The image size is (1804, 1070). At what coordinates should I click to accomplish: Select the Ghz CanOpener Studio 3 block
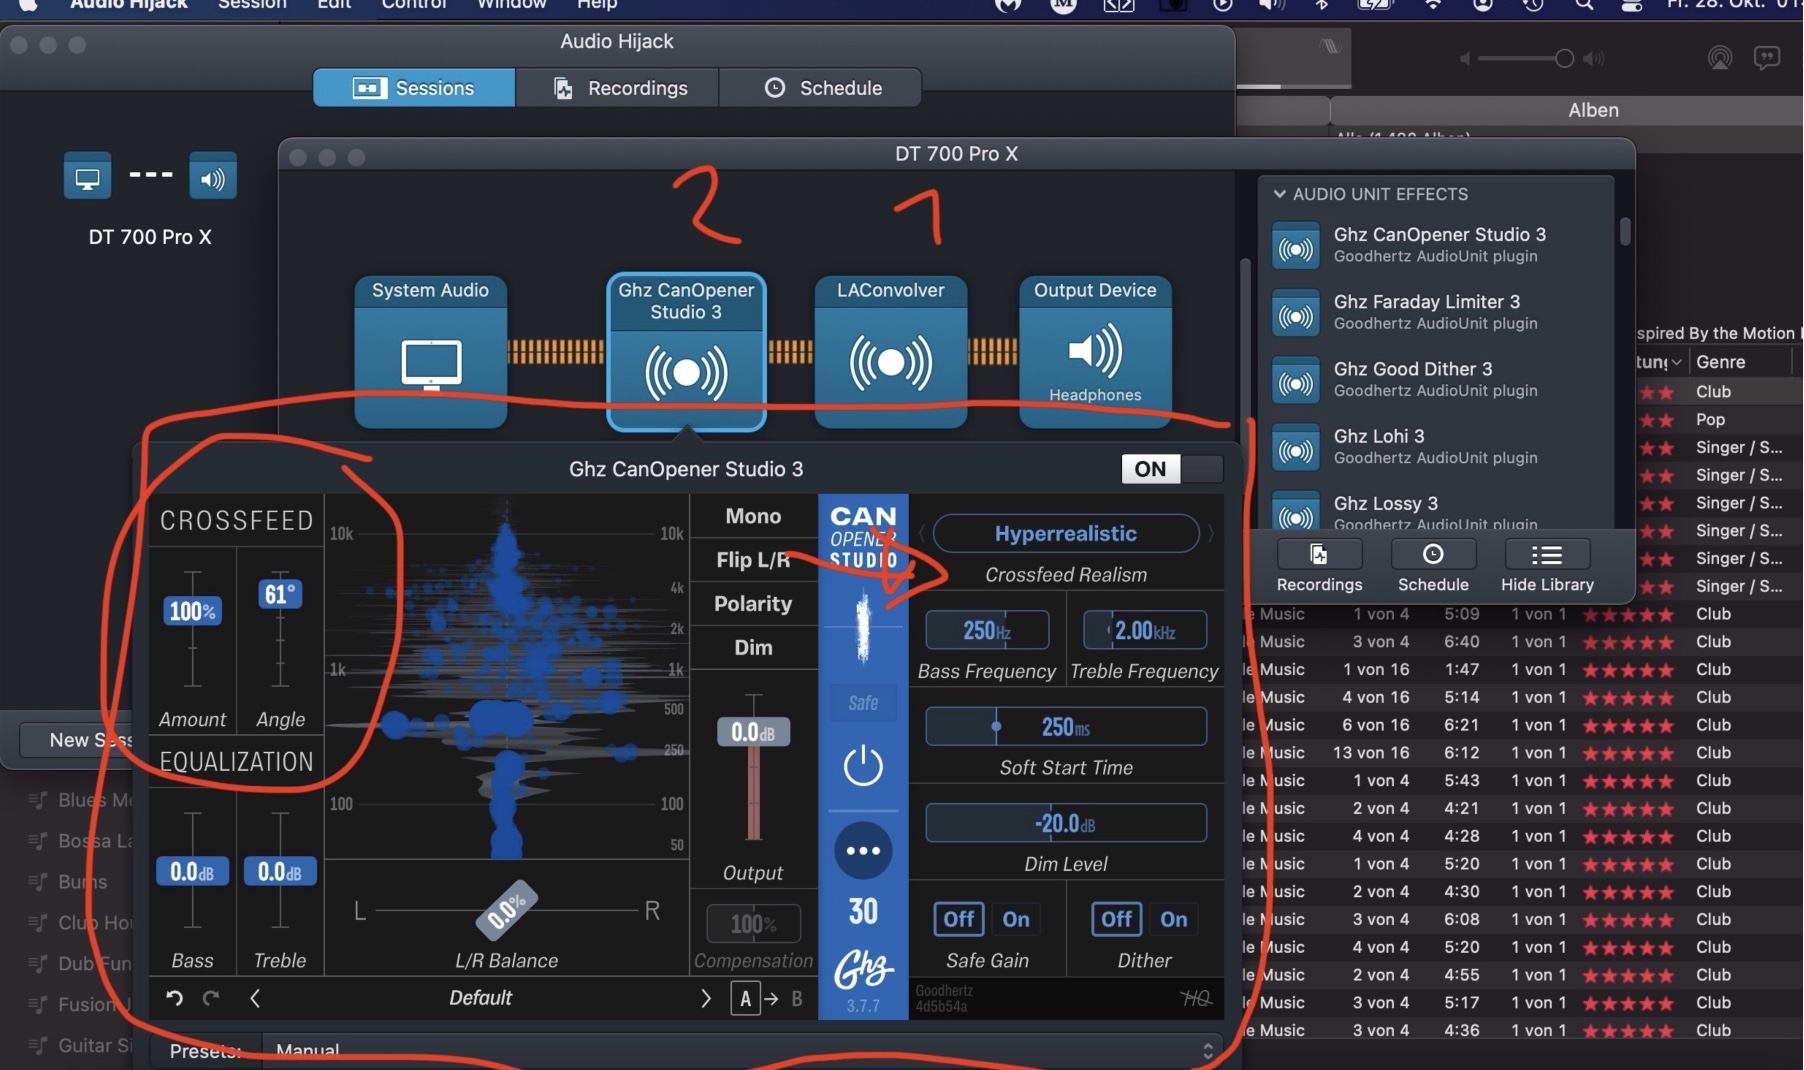686,352
